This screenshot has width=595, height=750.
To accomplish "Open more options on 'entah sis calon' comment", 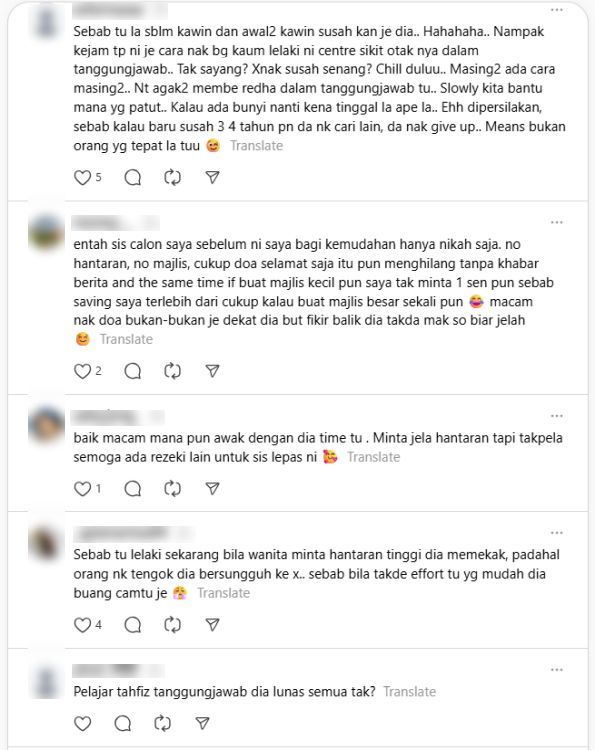I will [556, 222].
